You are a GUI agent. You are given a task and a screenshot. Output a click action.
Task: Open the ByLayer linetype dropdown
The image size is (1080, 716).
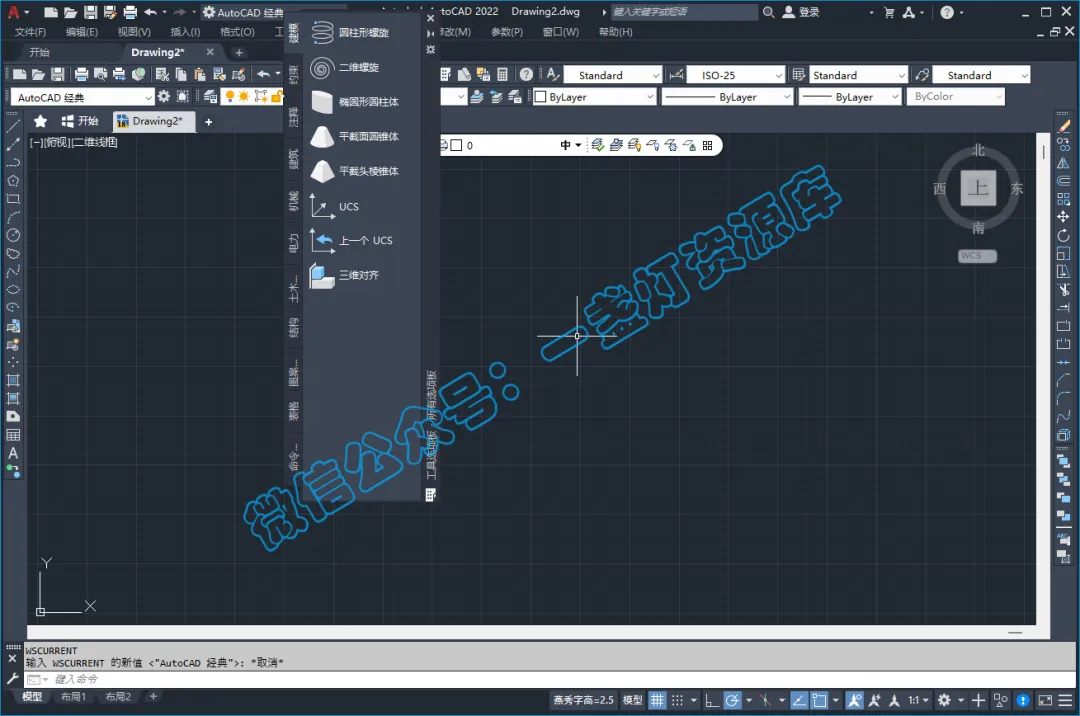click(x=727, y=97)
